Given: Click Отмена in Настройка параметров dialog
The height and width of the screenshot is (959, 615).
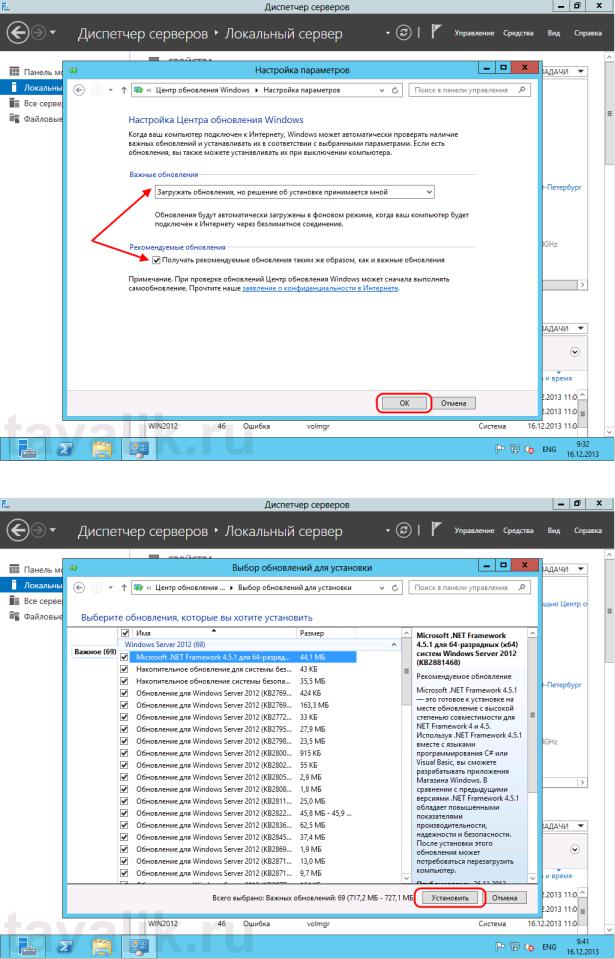Looking at the screenshot, I should click(x=454, y=403).
